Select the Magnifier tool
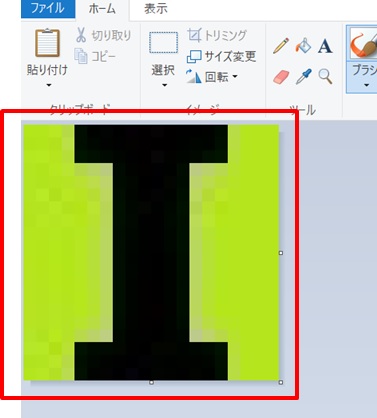 coord(325,76)
